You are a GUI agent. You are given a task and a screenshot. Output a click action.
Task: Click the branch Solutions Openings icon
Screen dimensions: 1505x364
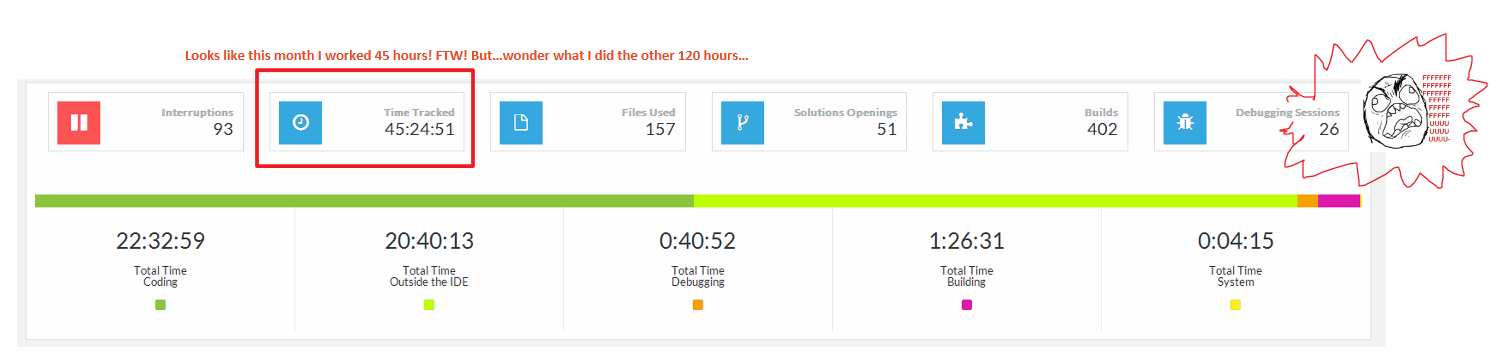point(742,122)
